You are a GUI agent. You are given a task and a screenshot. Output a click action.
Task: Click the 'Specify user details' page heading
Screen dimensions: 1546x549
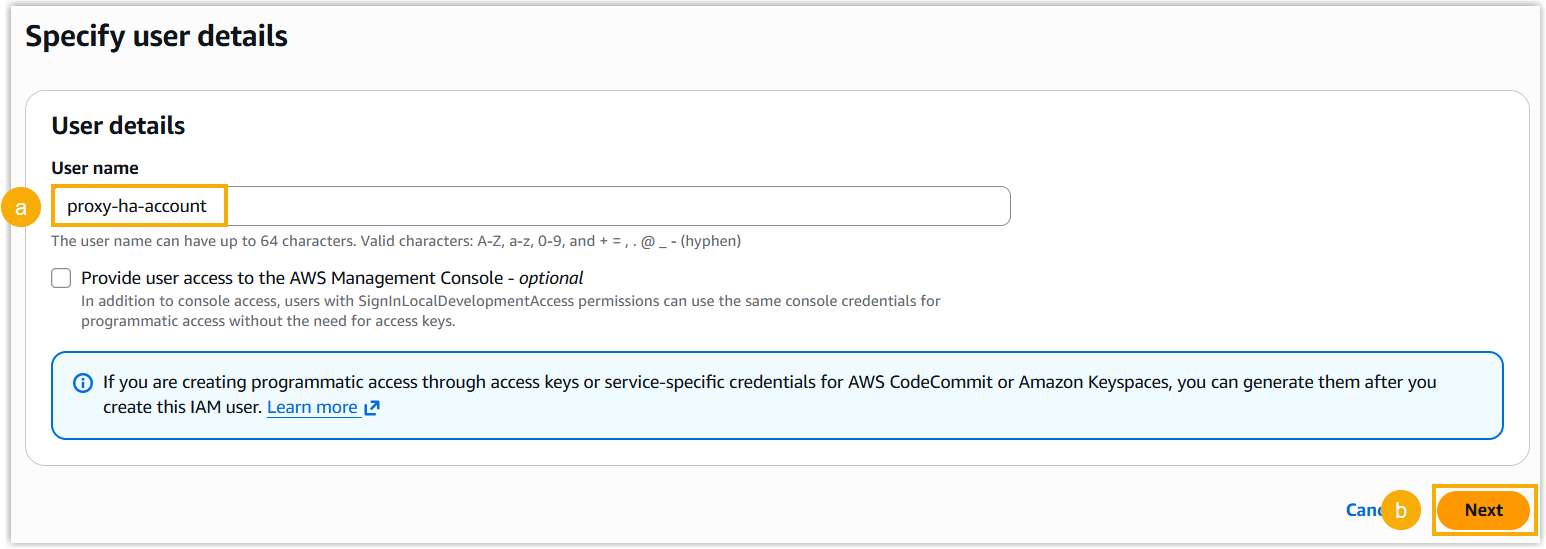pyautogui.click(x=156, y=37)
